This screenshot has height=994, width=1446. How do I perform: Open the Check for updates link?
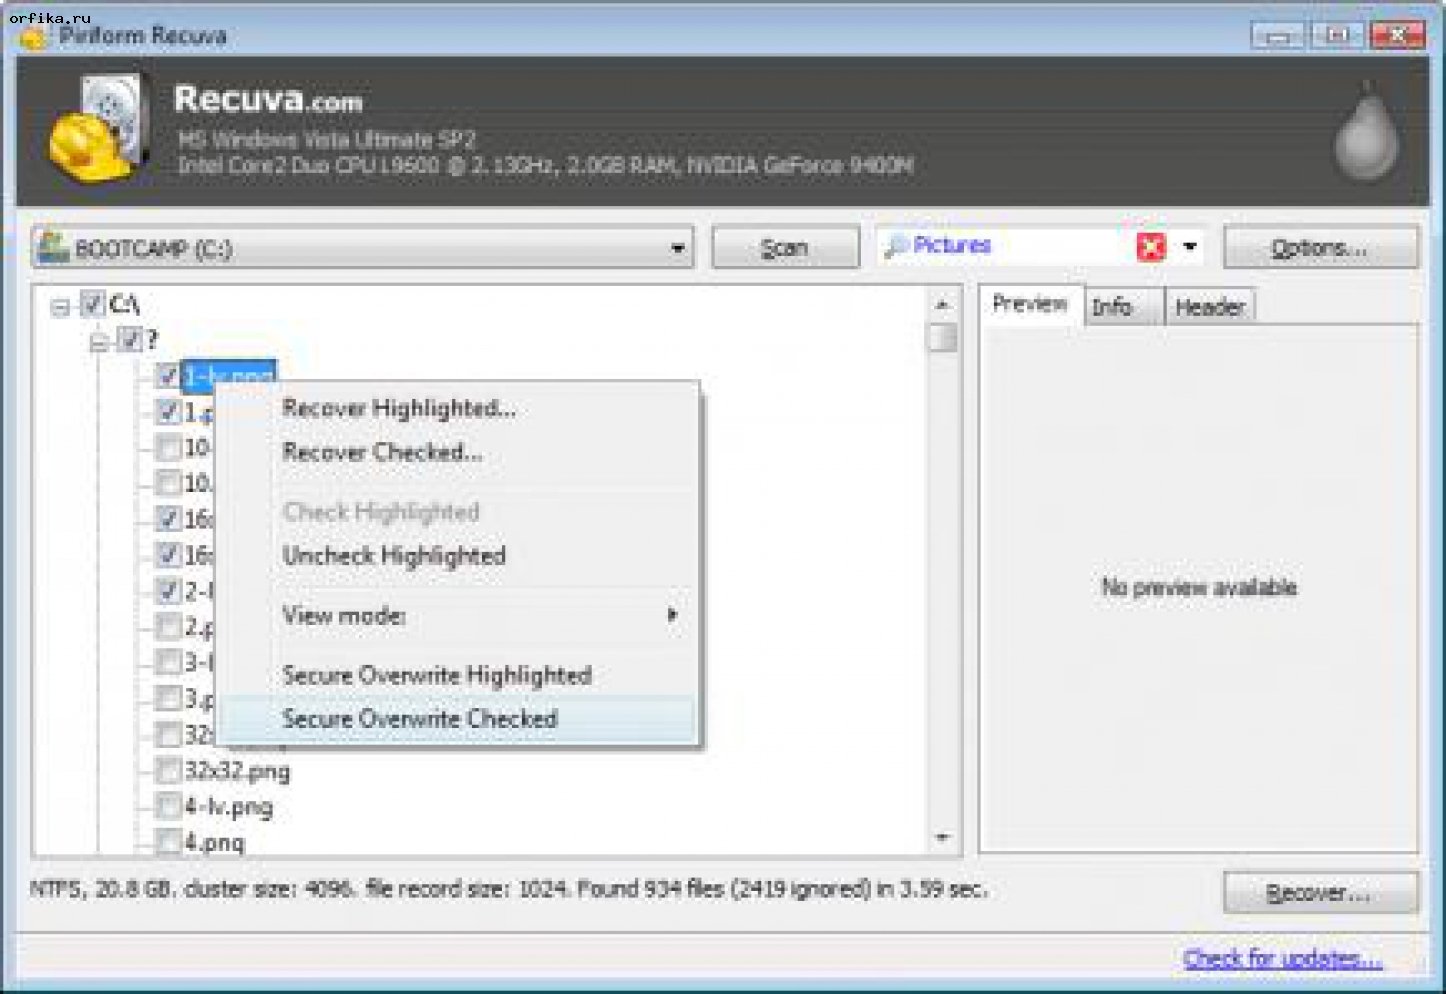1282,959
